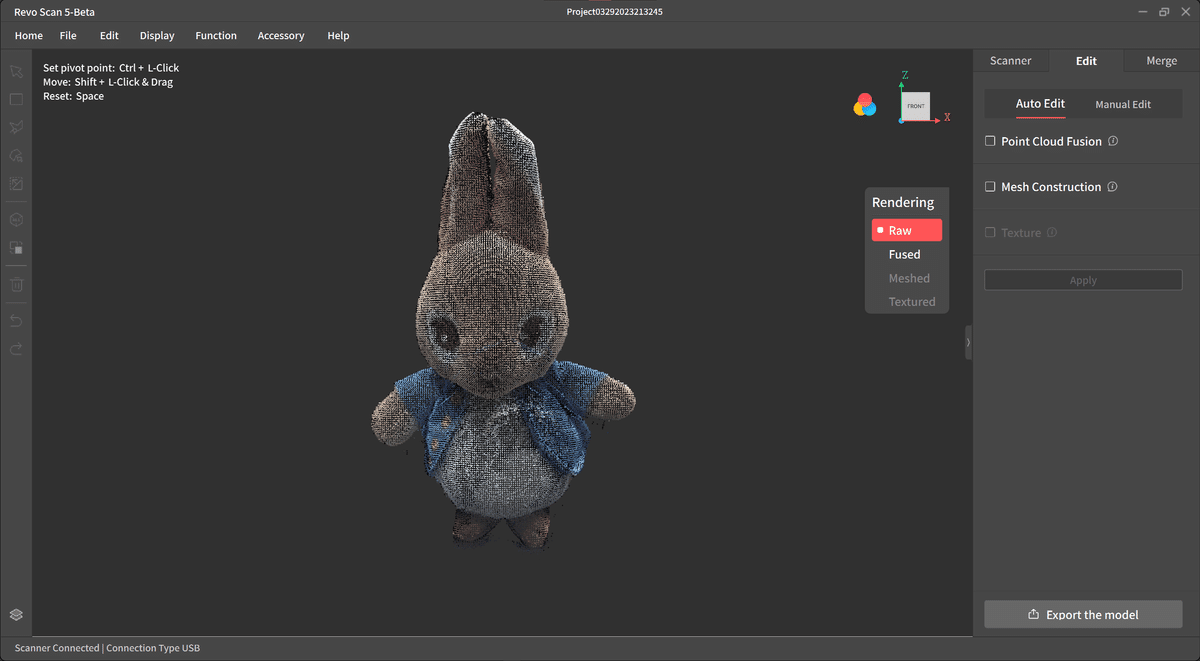Screen dimensions: 1200x661
Task: Close the Revo Scan window
Action: [1184, 12]
